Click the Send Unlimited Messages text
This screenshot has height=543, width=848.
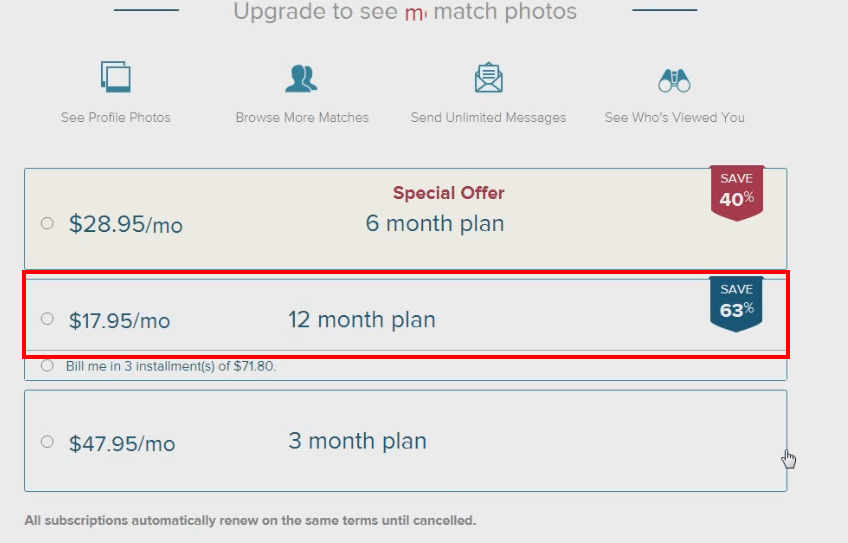click(488, 118)
